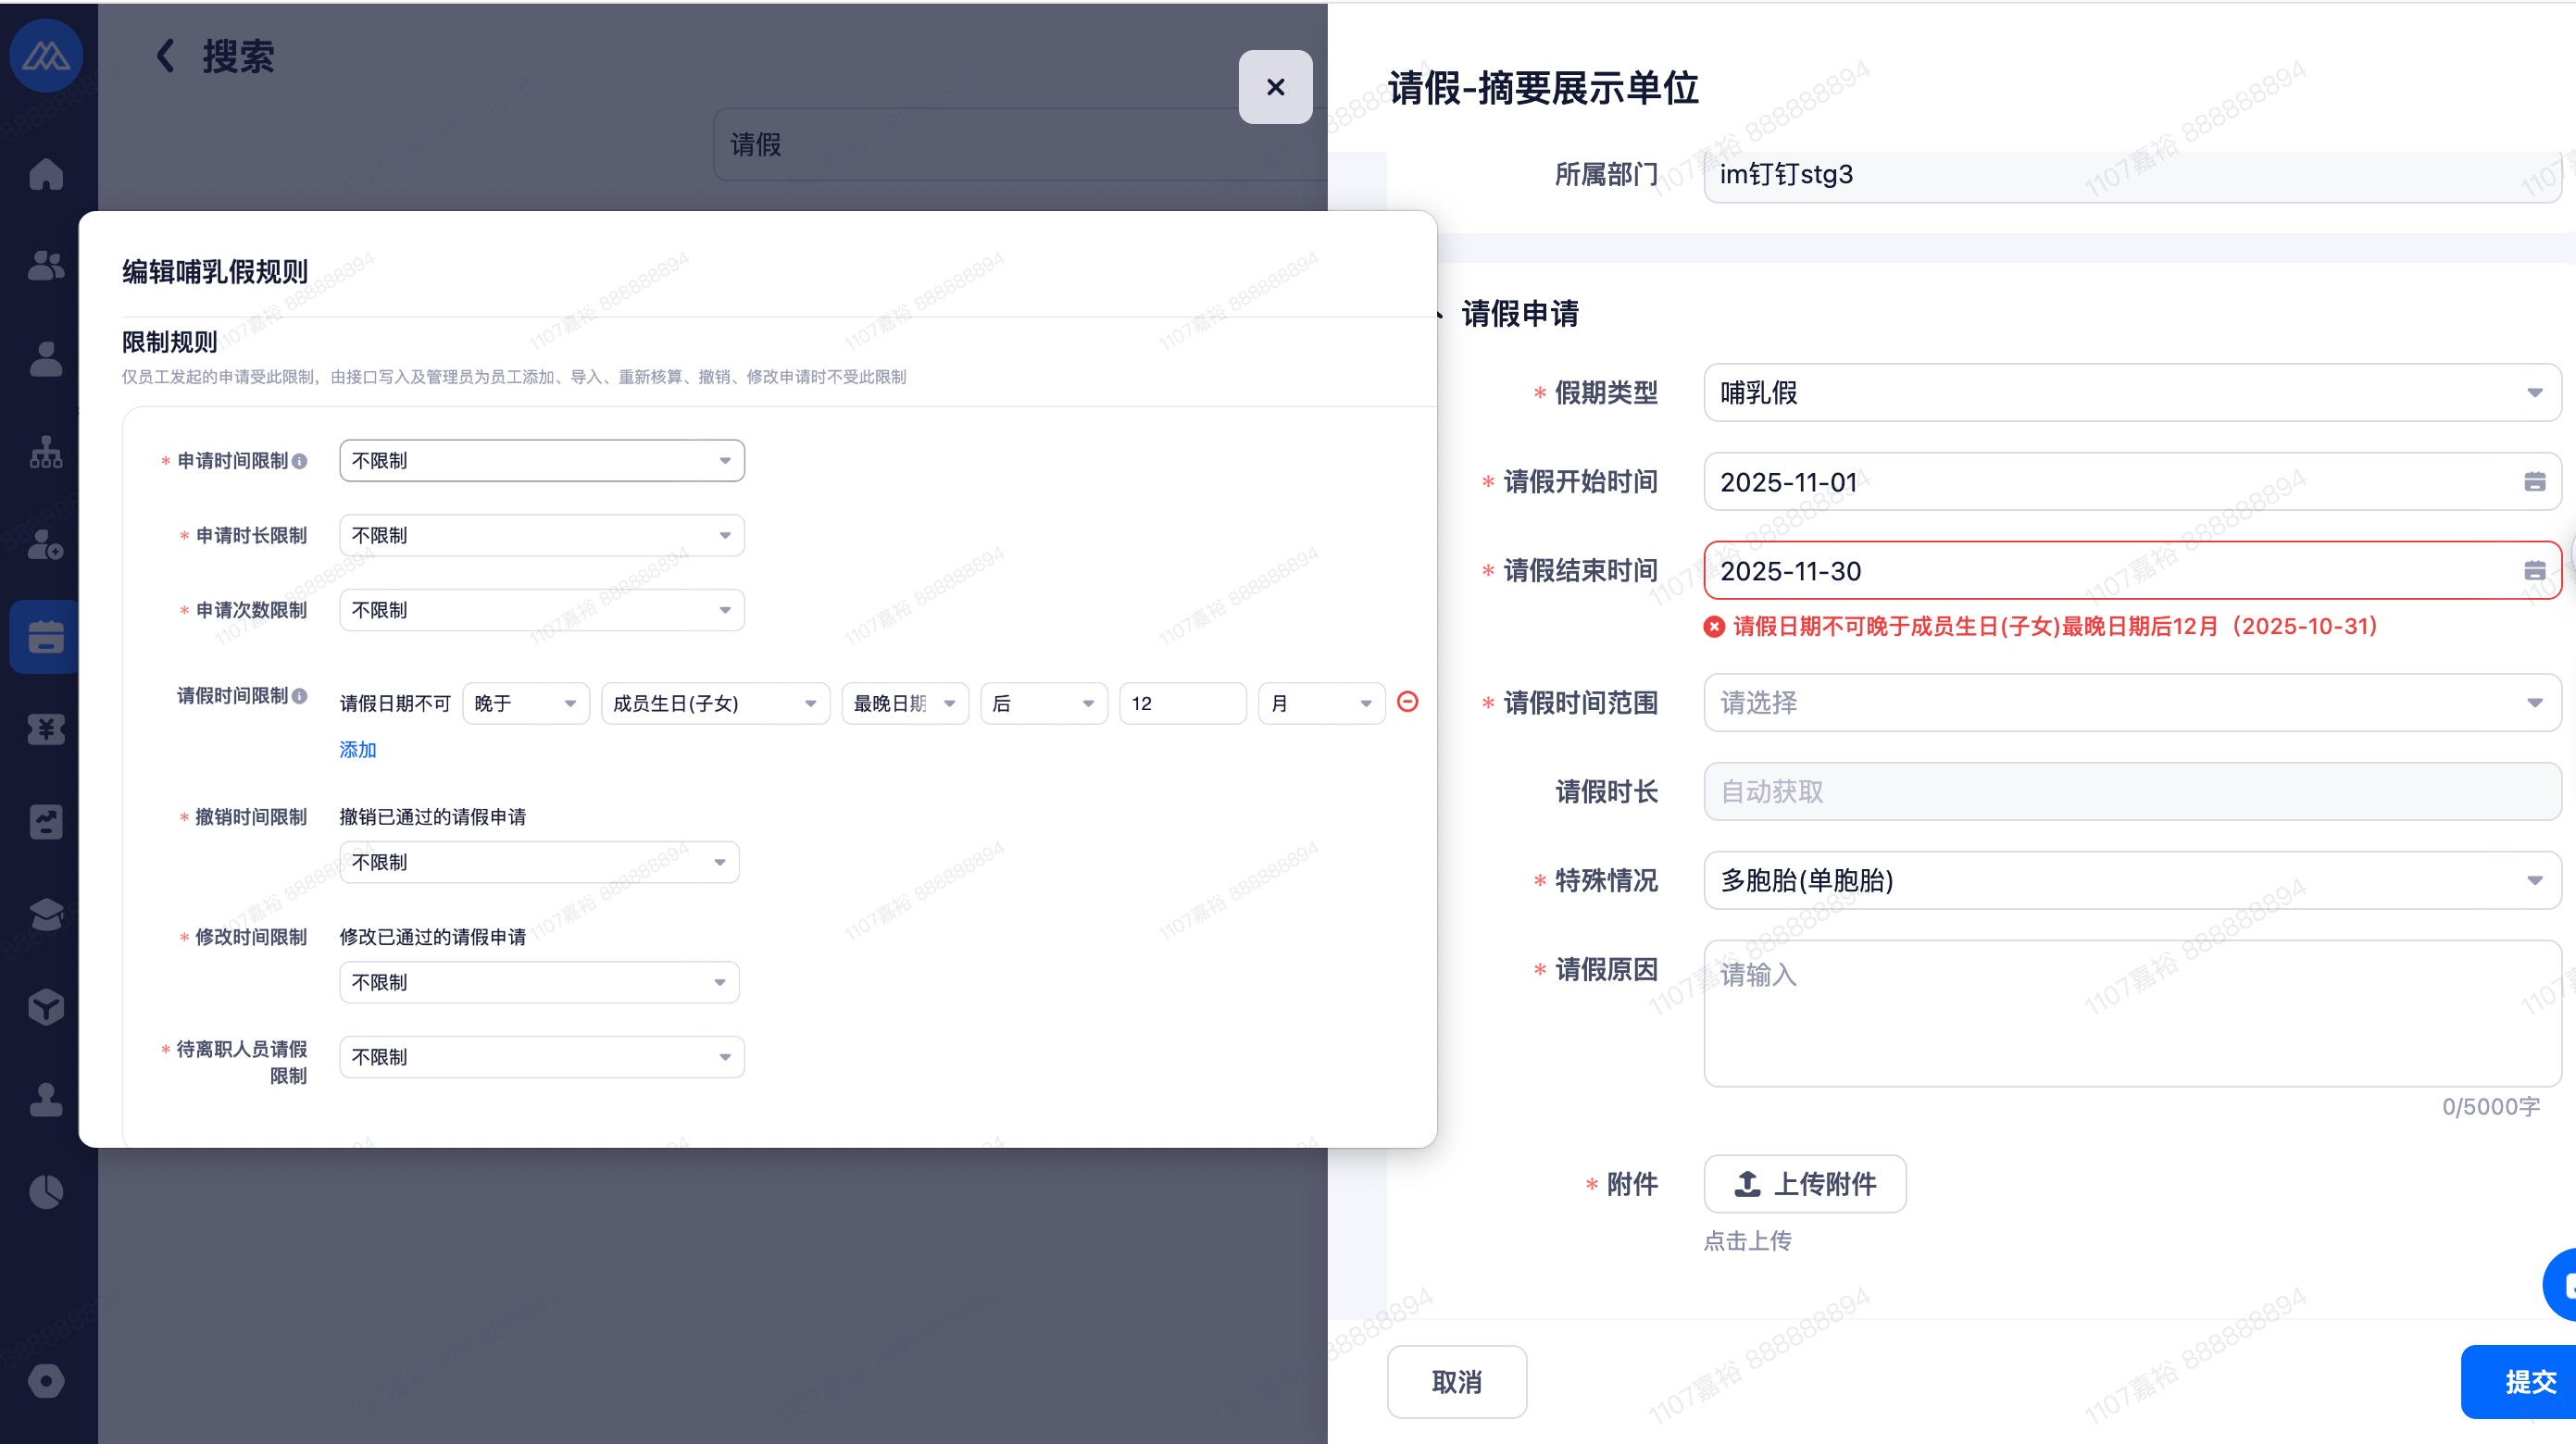Click into the 请假原因 text area

click(2131, 1013)
